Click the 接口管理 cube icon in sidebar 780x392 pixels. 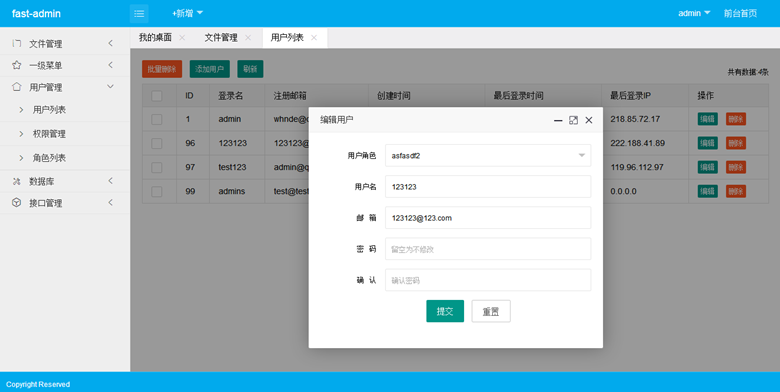click(x=16, y=203)
